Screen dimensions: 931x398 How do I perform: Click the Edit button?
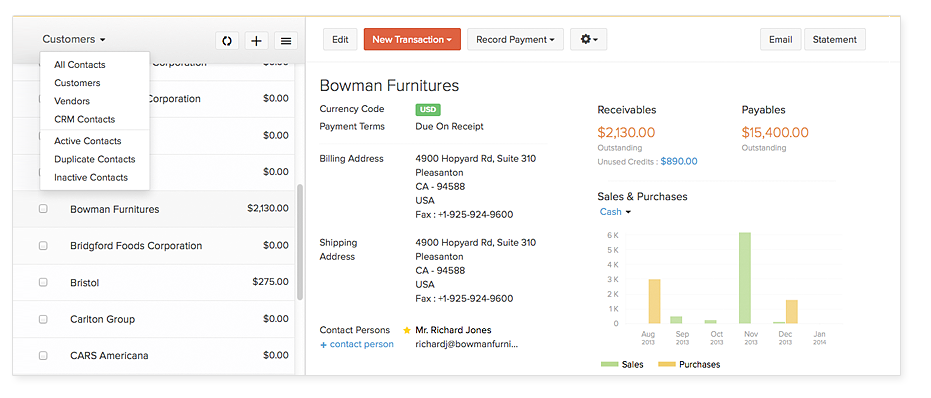click(340, 39)
